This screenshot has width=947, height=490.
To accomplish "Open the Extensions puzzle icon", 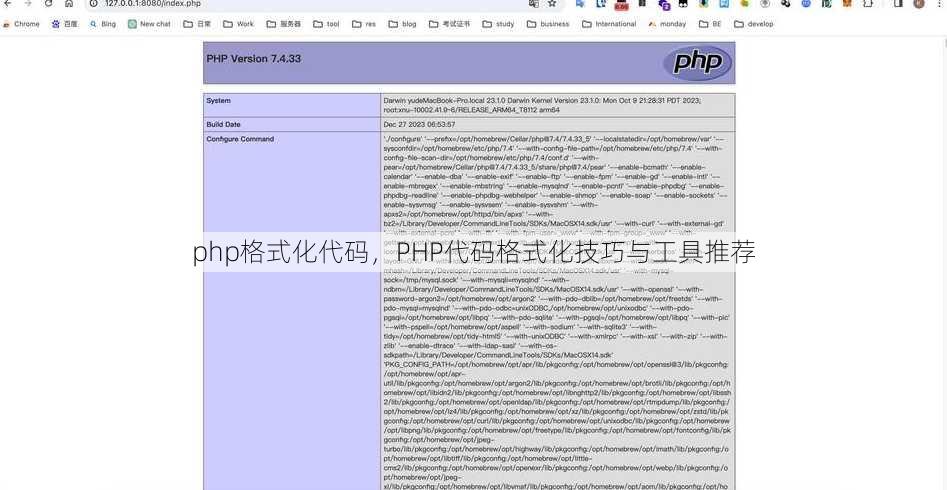I will (868, 3).
